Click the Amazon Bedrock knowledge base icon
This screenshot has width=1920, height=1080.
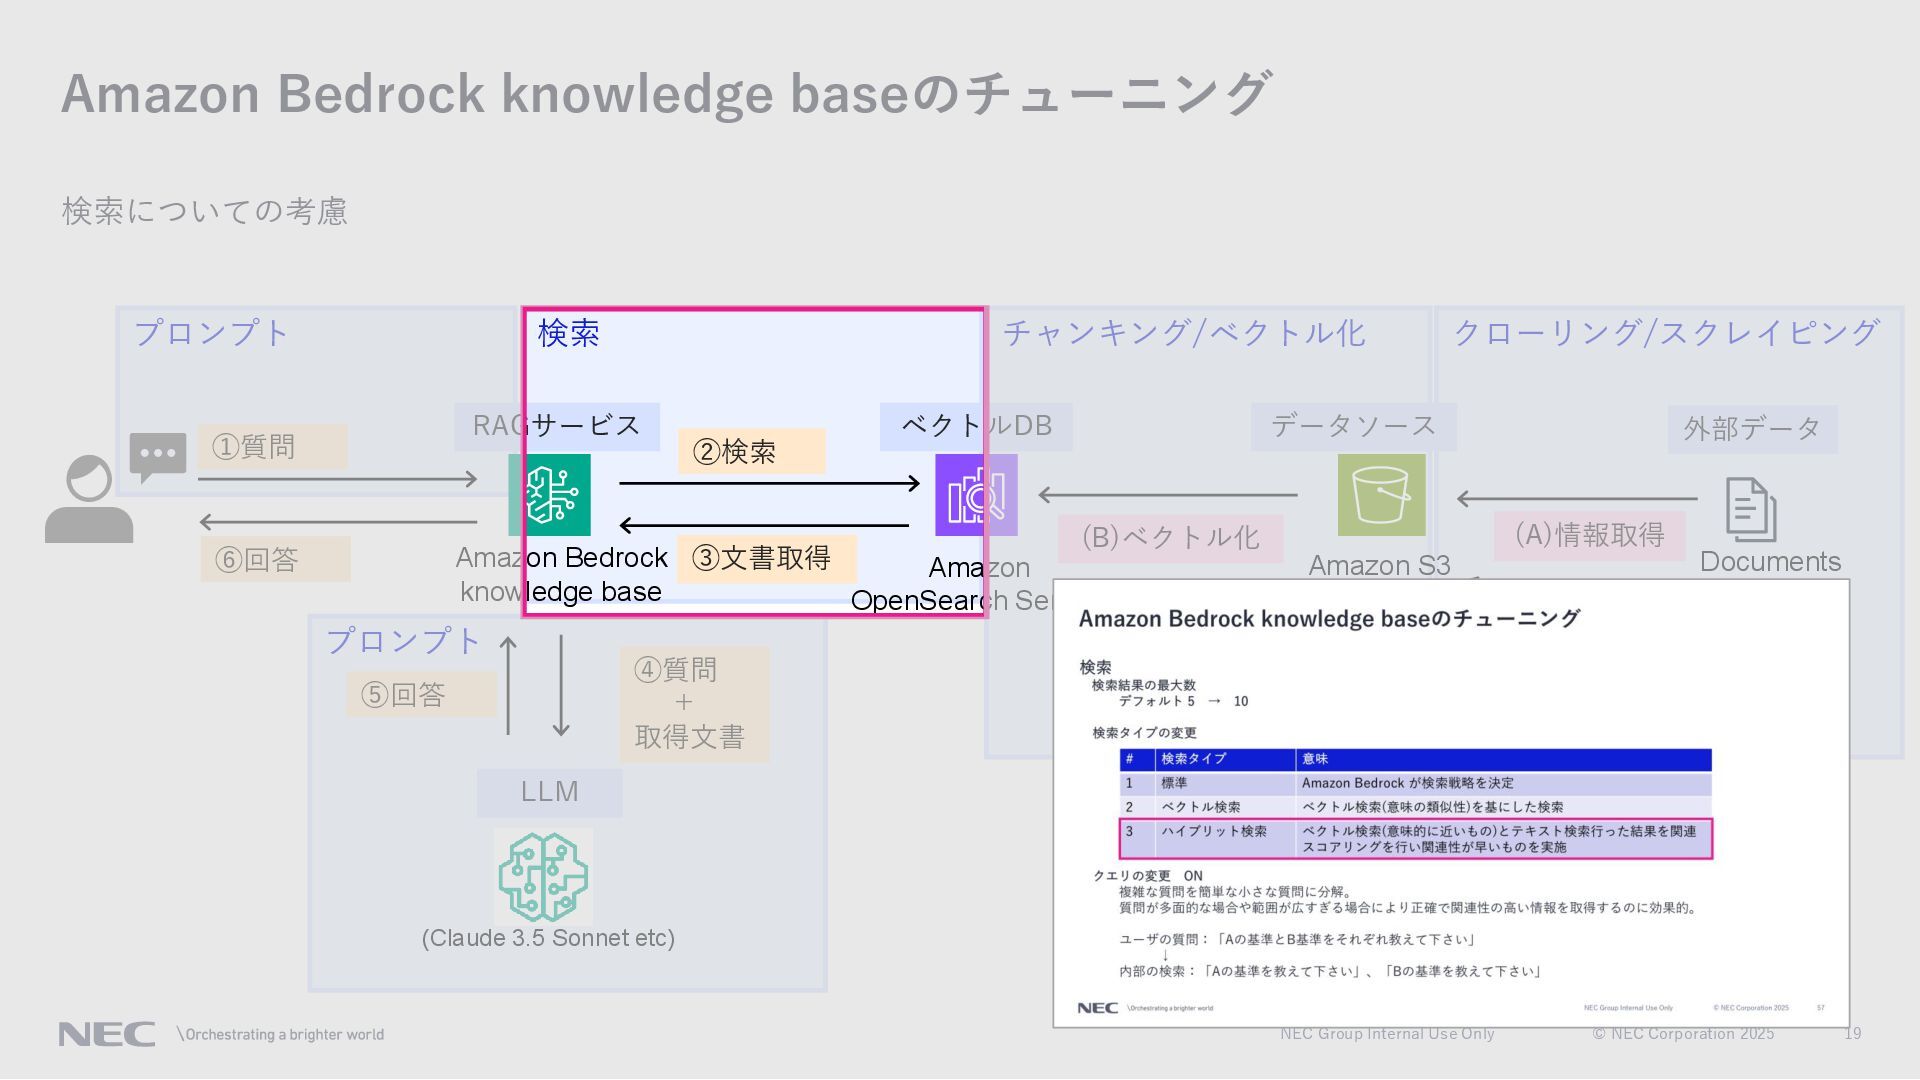click(549, 495)
